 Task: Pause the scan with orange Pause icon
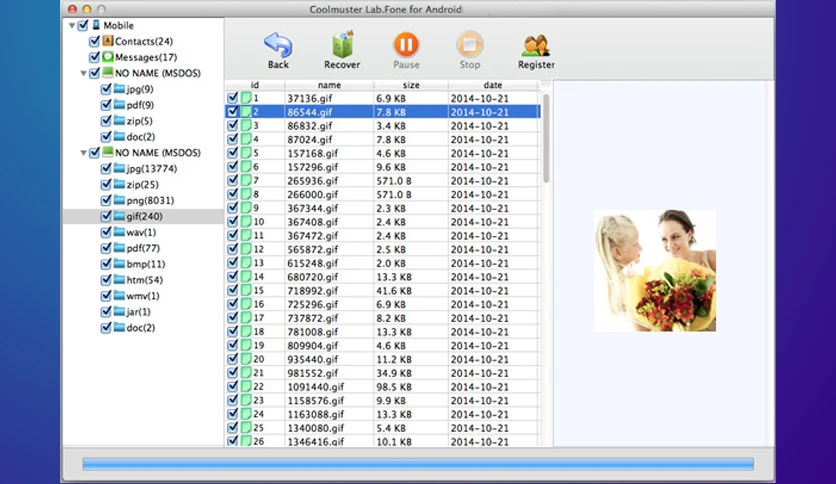(406, 44)
